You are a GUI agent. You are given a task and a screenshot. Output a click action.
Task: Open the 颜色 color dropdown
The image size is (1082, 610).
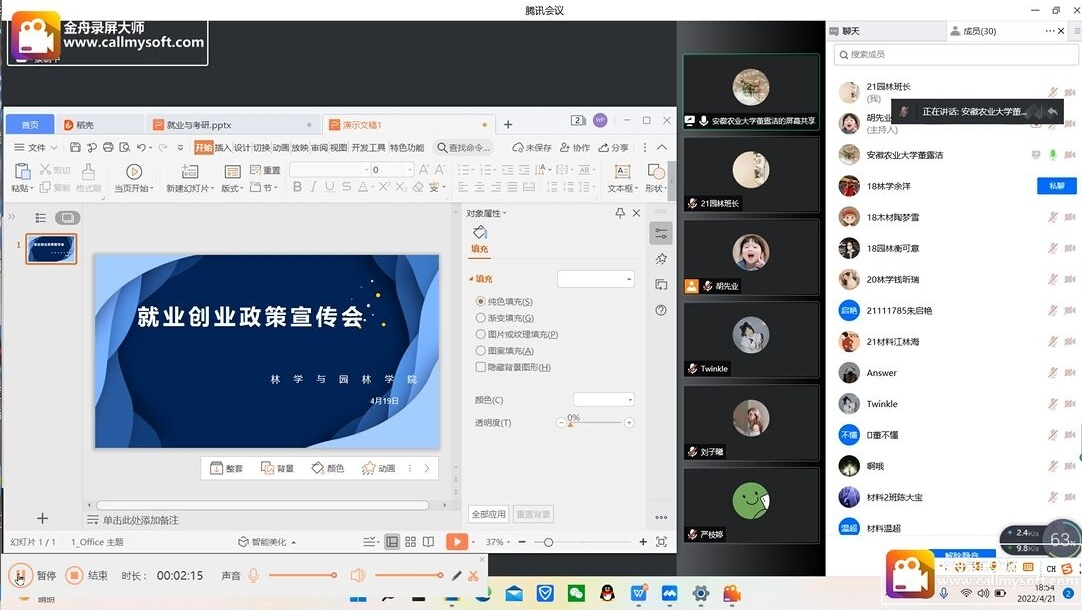[x=604, y=400]
